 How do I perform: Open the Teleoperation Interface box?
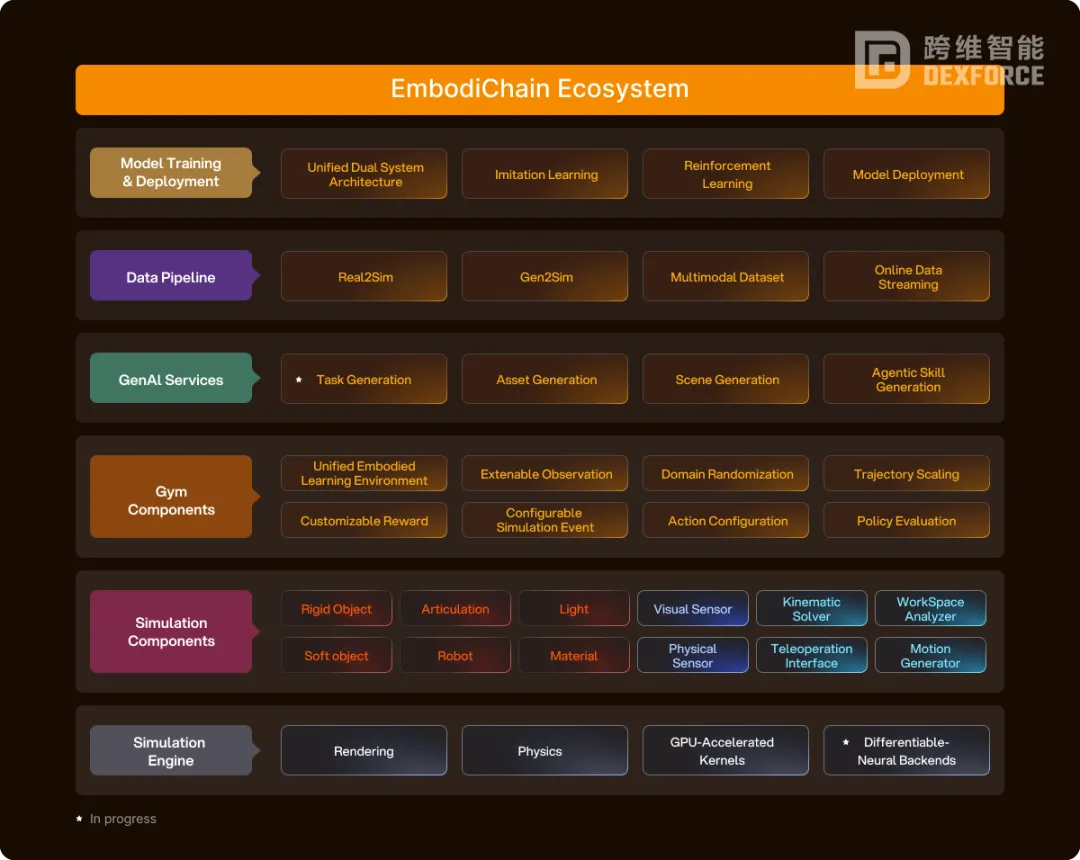click(x=811, y=655)
